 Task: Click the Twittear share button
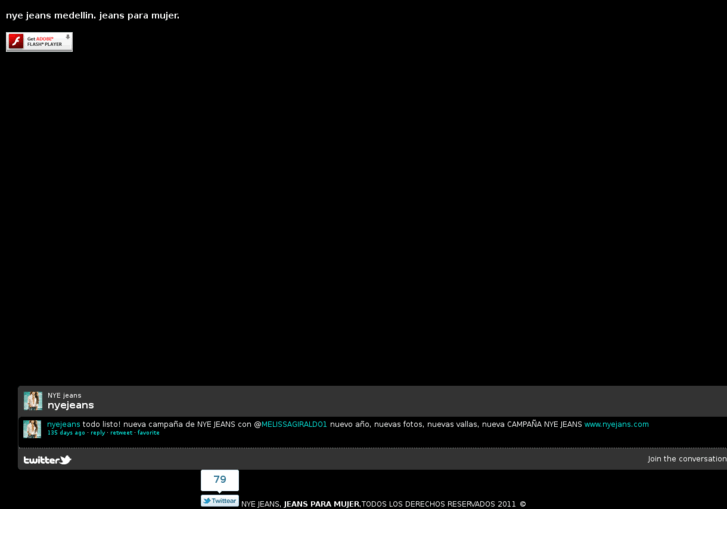(x=220, y=501)
